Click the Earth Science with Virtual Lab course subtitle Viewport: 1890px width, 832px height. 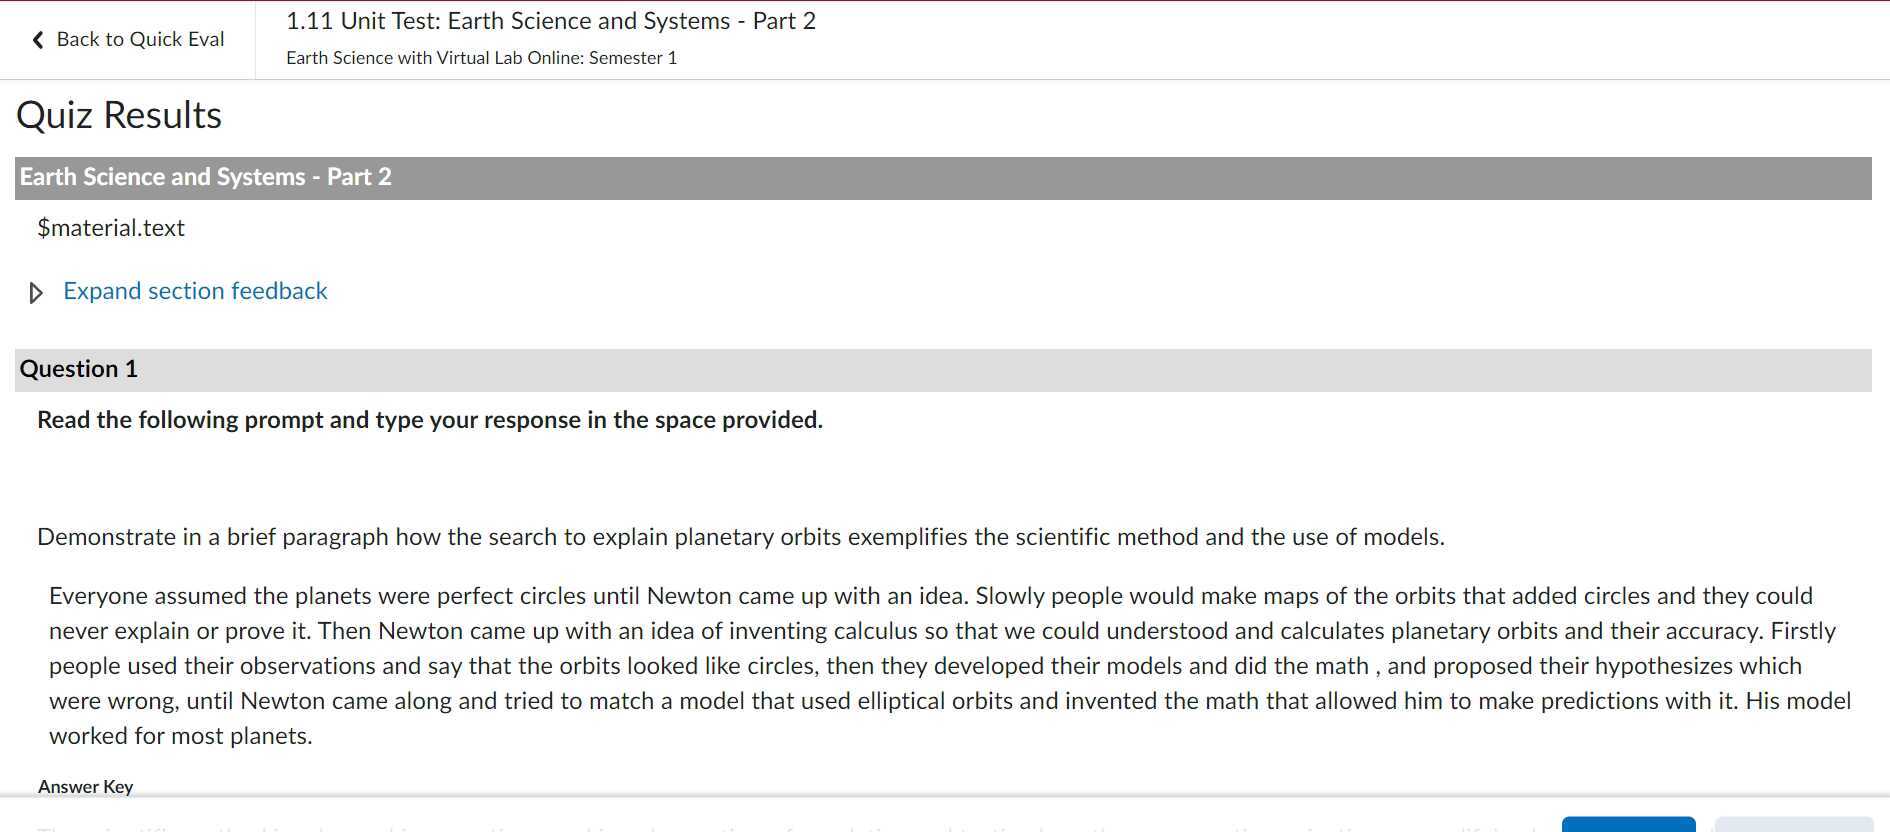481,58
